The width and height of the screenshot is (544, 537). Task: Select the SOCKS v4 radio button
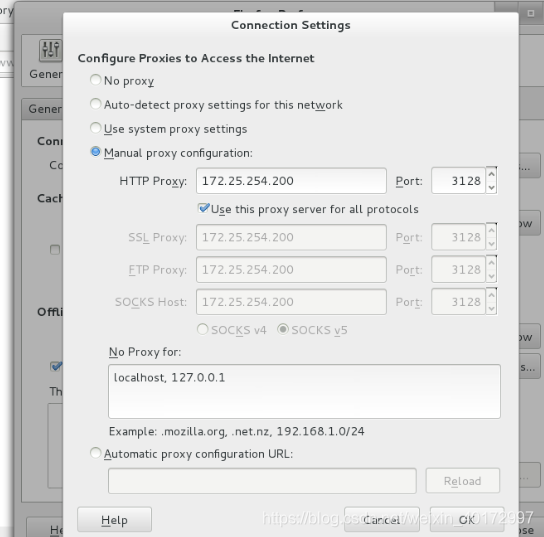203,329
